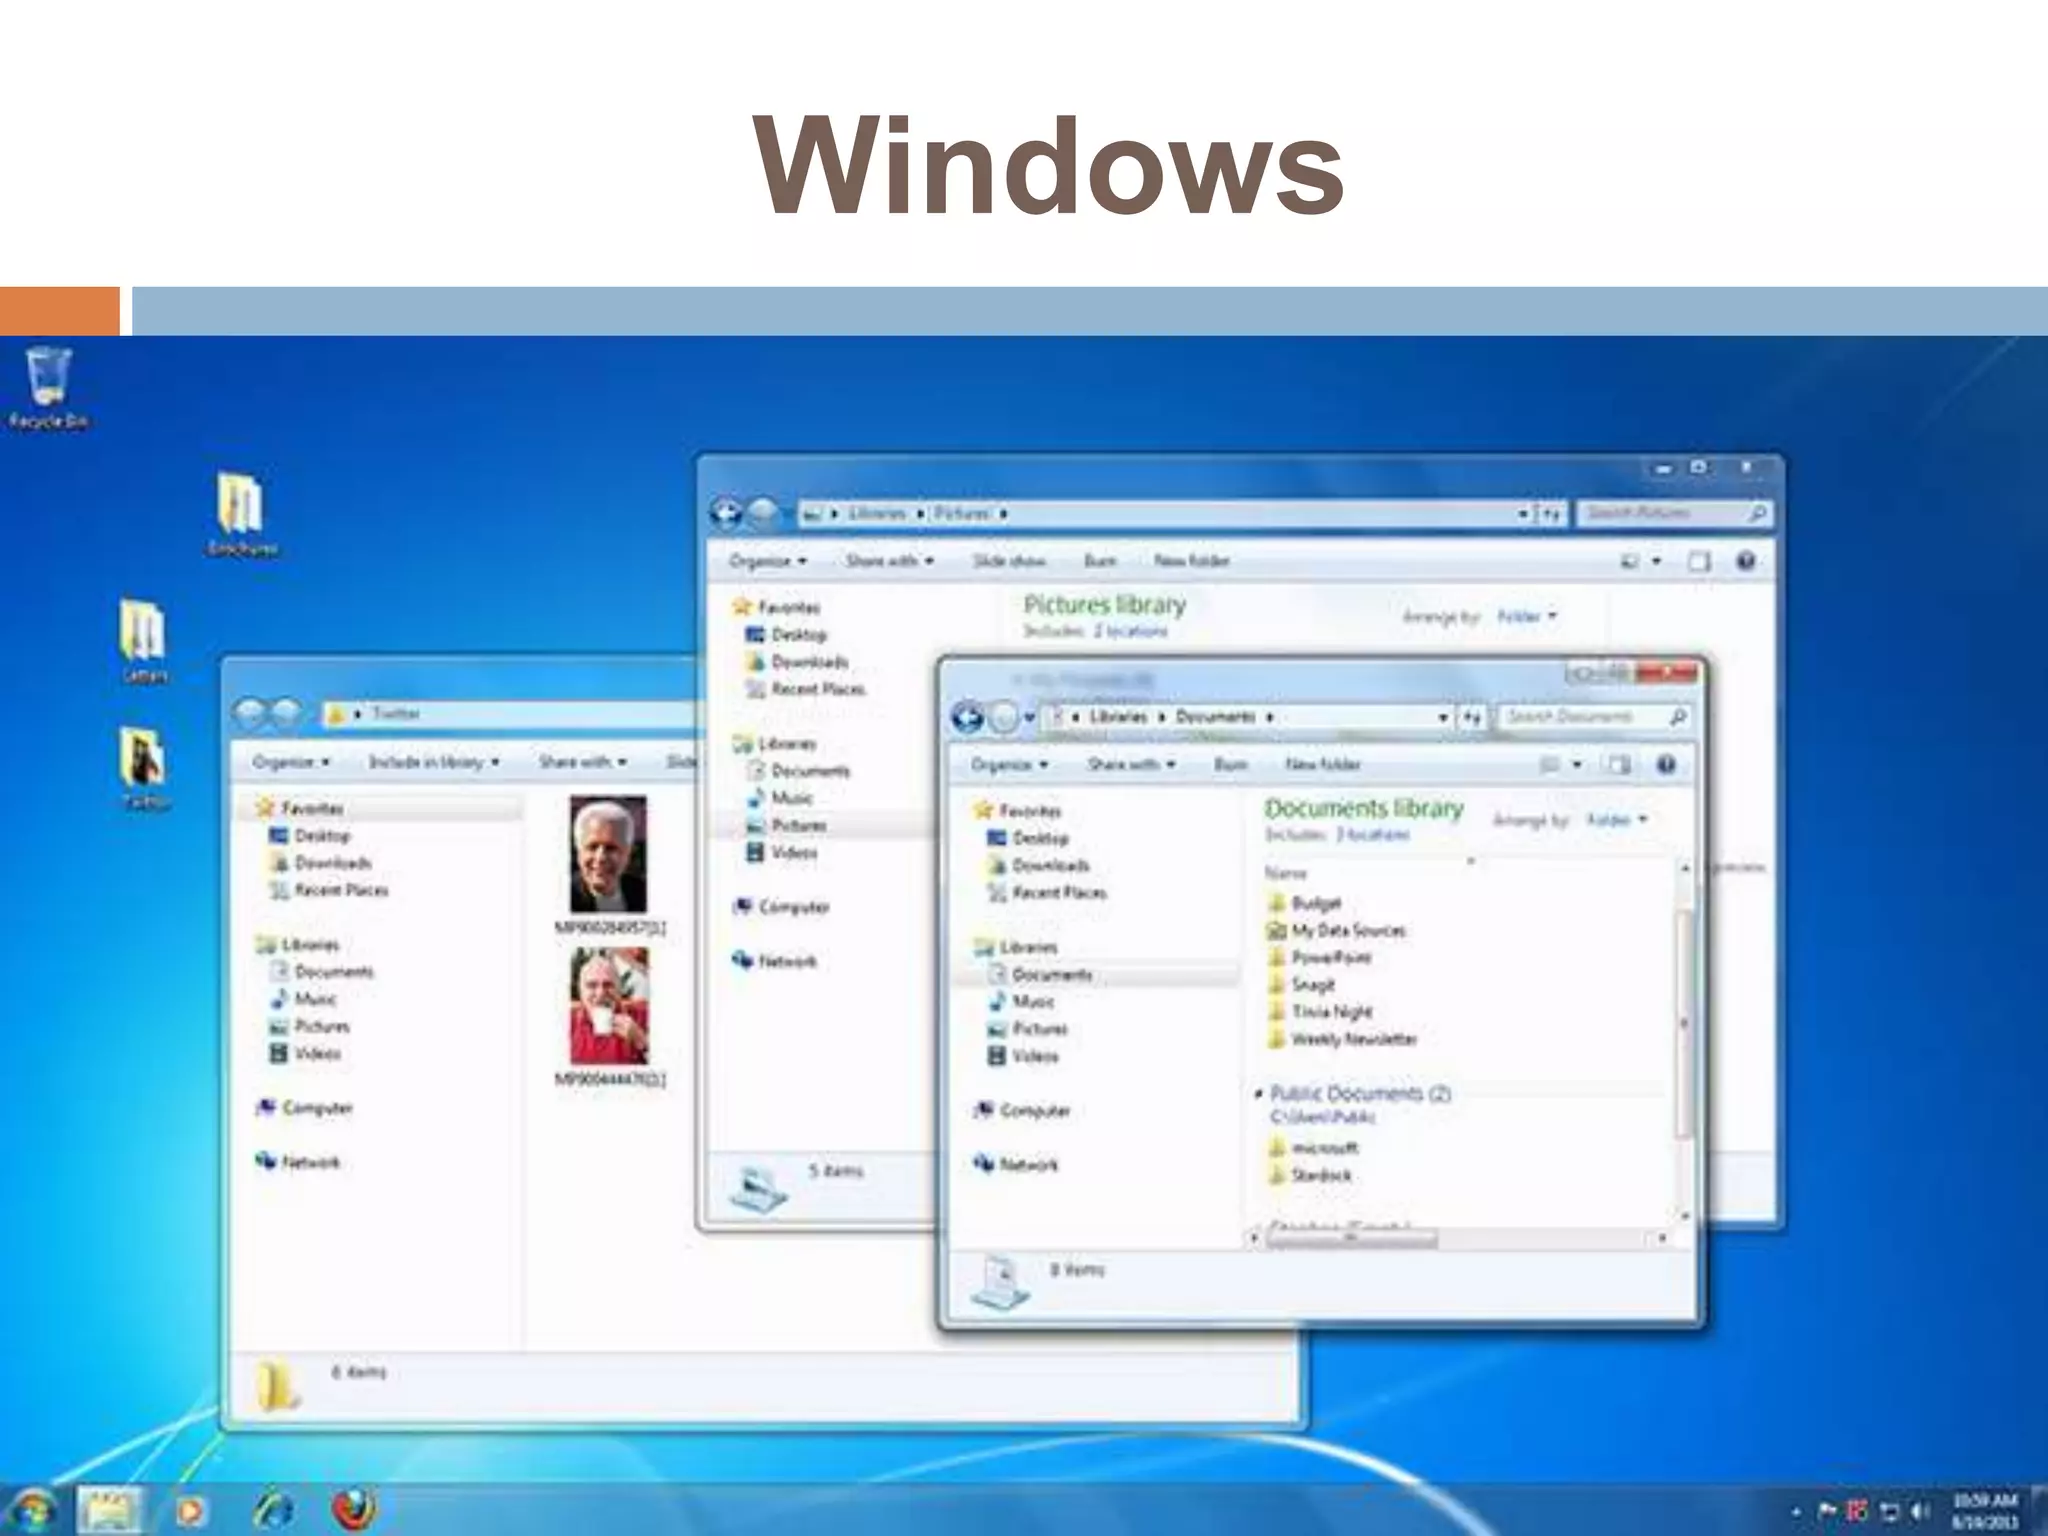This screenshot has height=1536, width=2048.
Task: Open the Share with menu in the Documents window
Action: point(1131,765)
